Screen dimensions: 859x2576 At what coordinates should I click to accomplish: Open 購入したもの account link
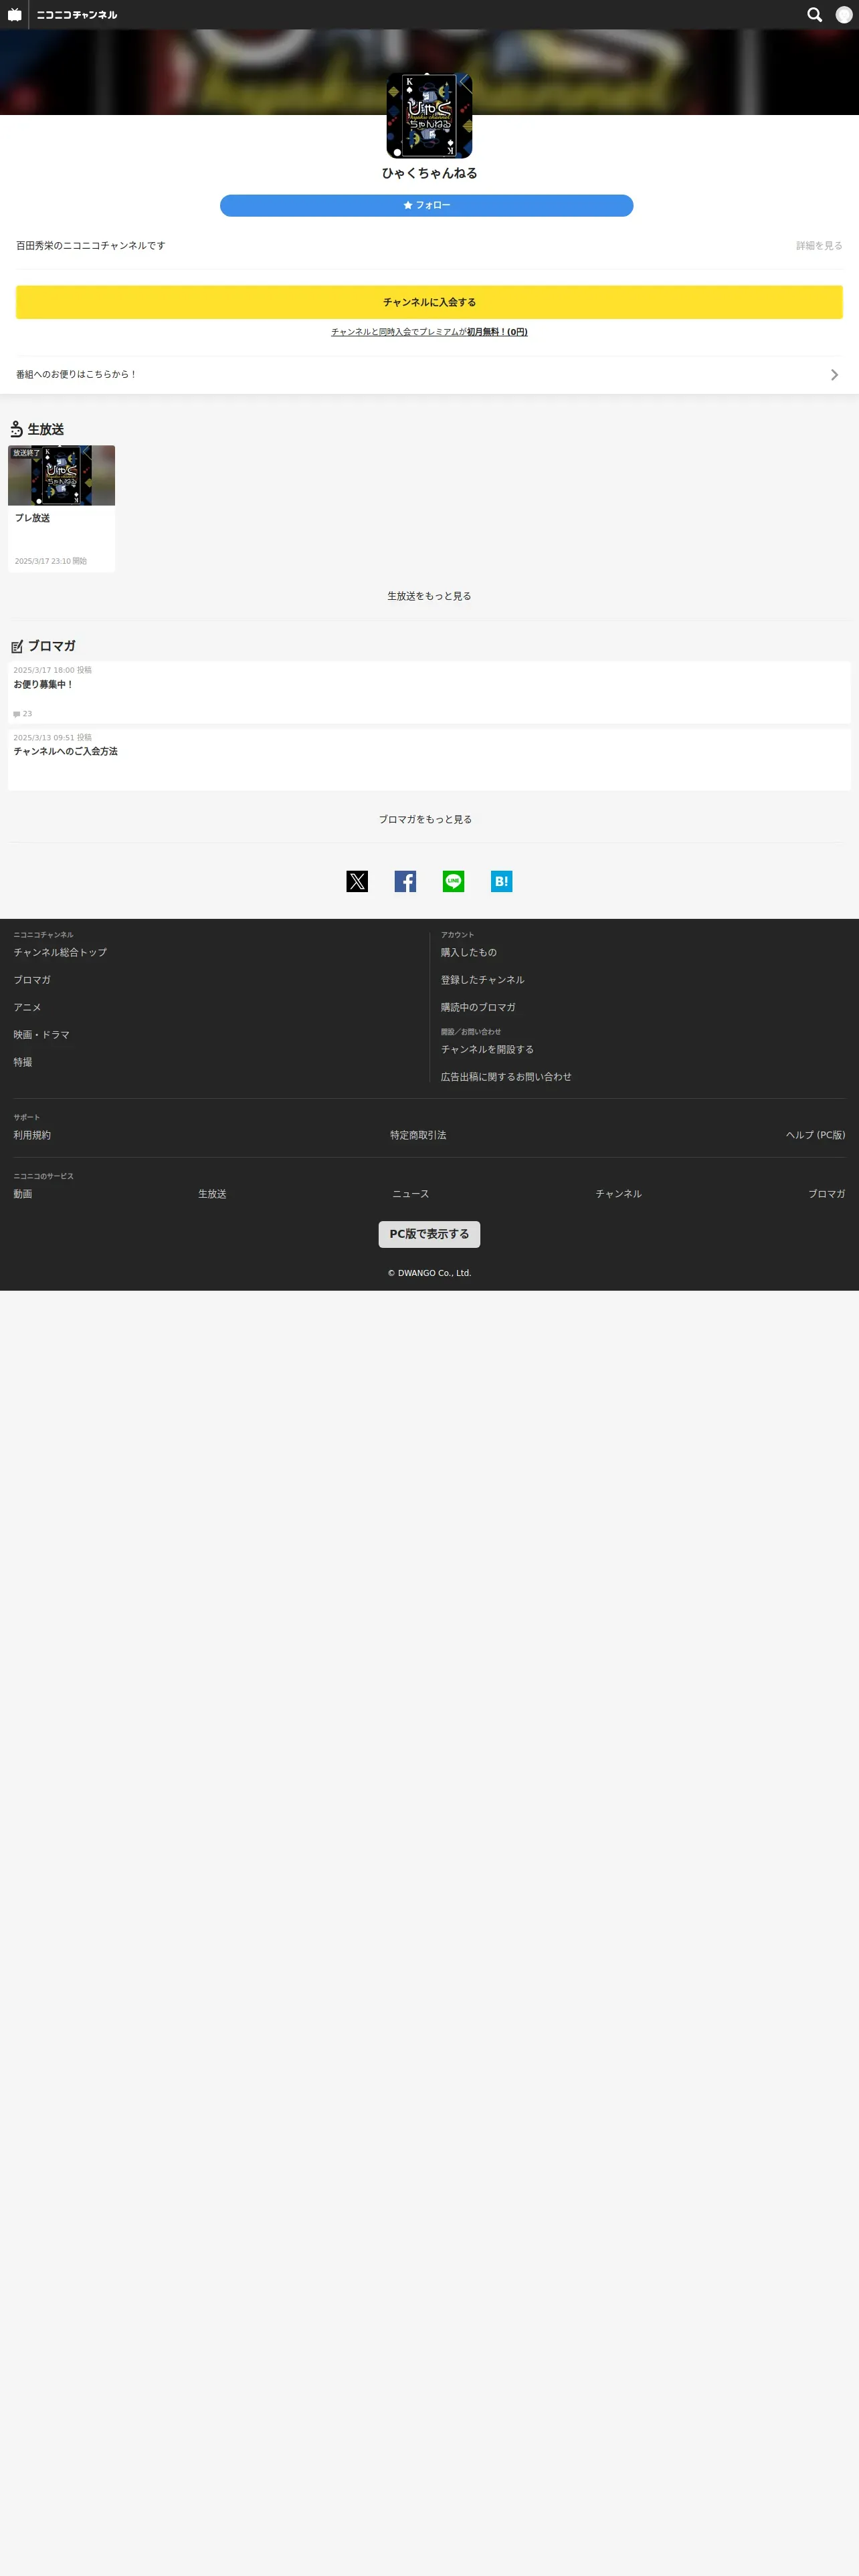click(x=469, y=953)
